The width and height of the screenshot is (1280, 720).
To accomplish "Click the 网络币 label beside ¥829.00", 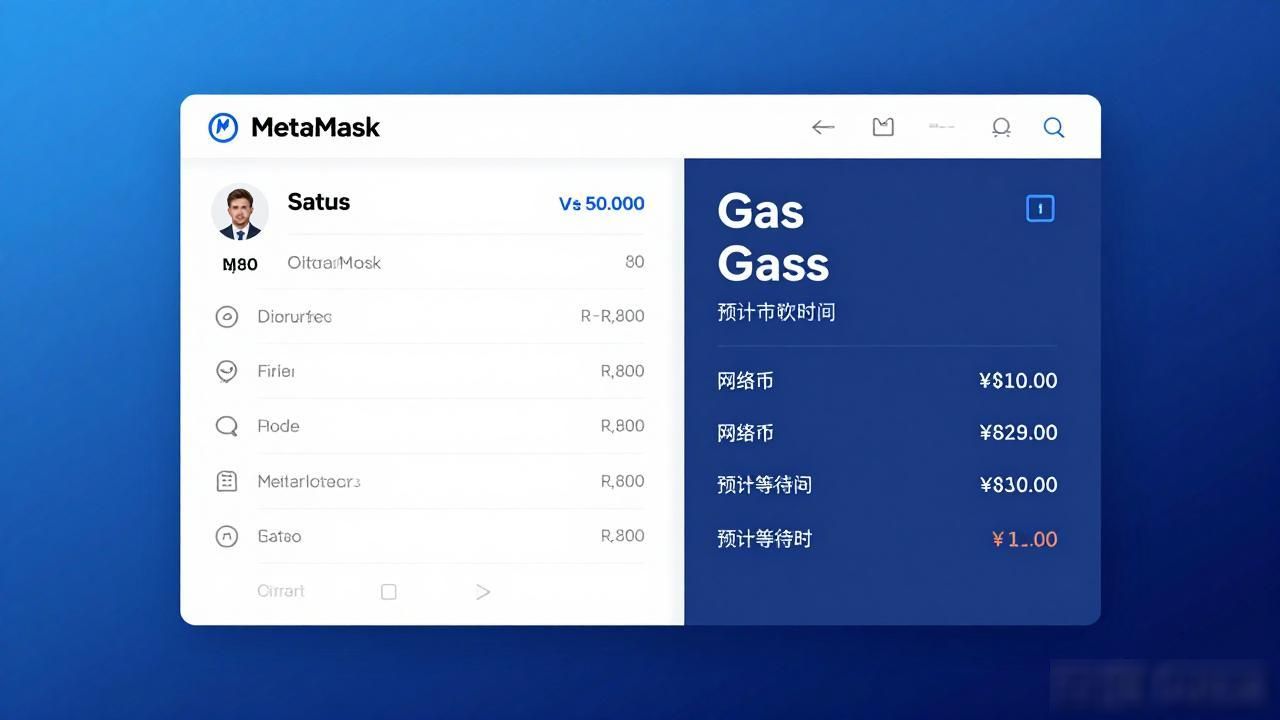I will pyautogui.click(x=745, y=433).
